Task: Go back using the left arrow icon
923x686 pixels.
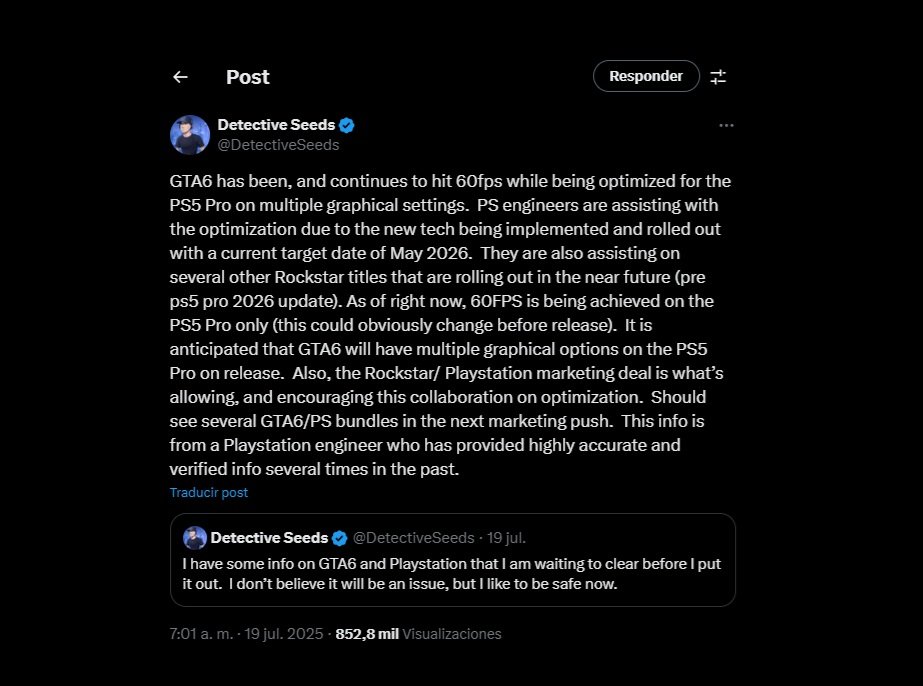Action: 180,77
